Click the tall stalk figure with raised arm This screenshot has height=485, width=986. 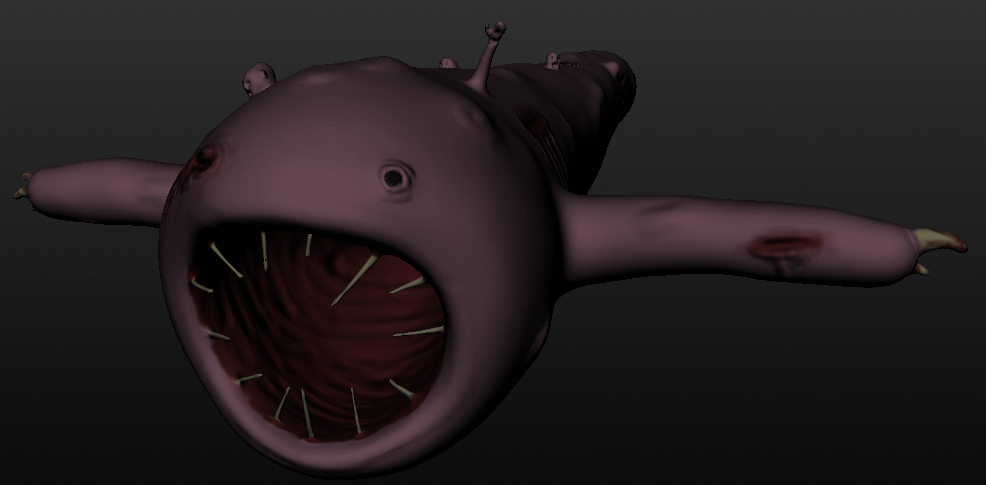coord(490,52)
